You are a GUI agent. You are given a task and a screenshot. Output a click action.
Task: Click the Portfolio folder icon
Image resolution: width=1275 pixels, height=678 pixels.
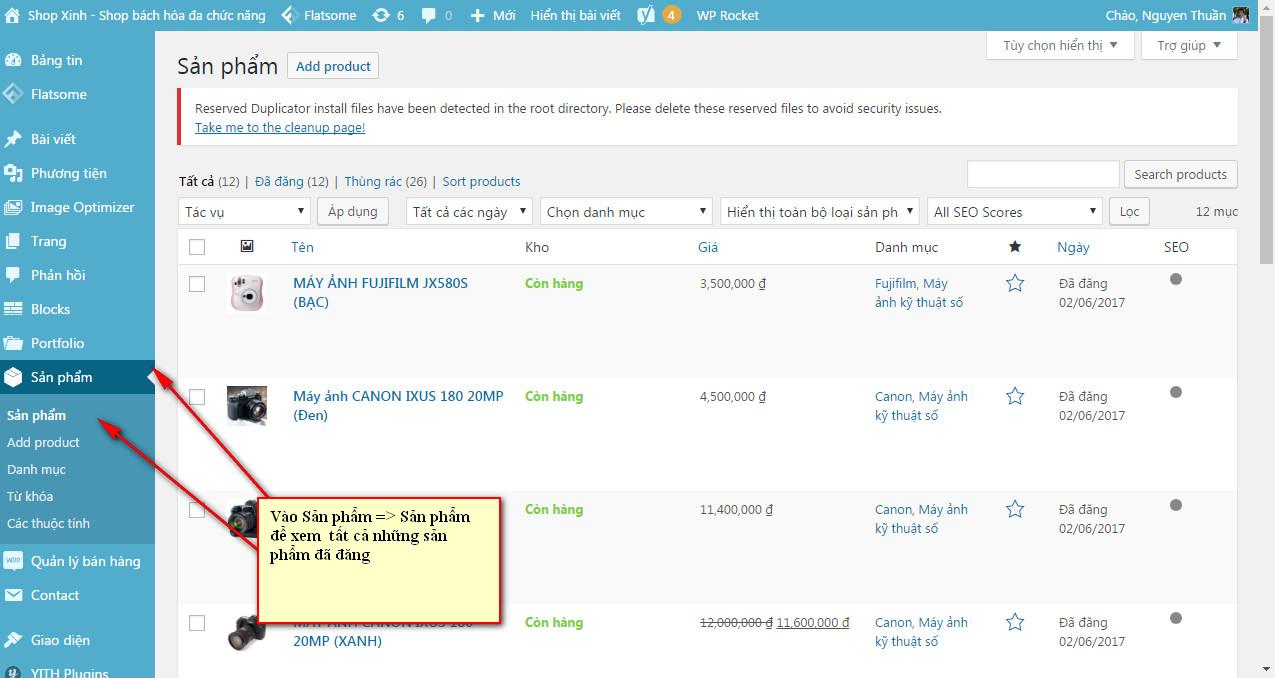click(13, 343)
